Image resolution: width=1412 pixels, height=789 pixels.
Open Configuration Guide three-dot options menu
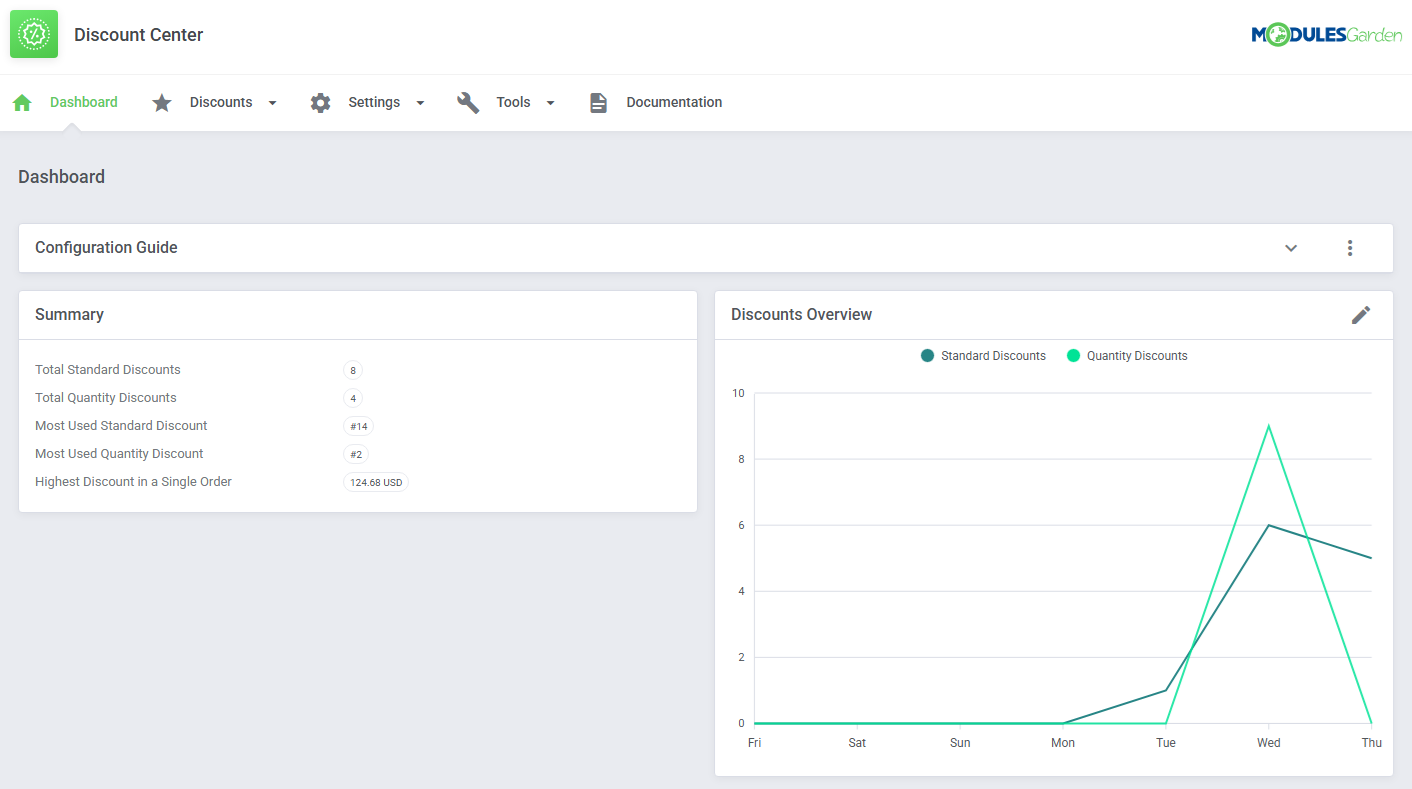point(1350,248)
